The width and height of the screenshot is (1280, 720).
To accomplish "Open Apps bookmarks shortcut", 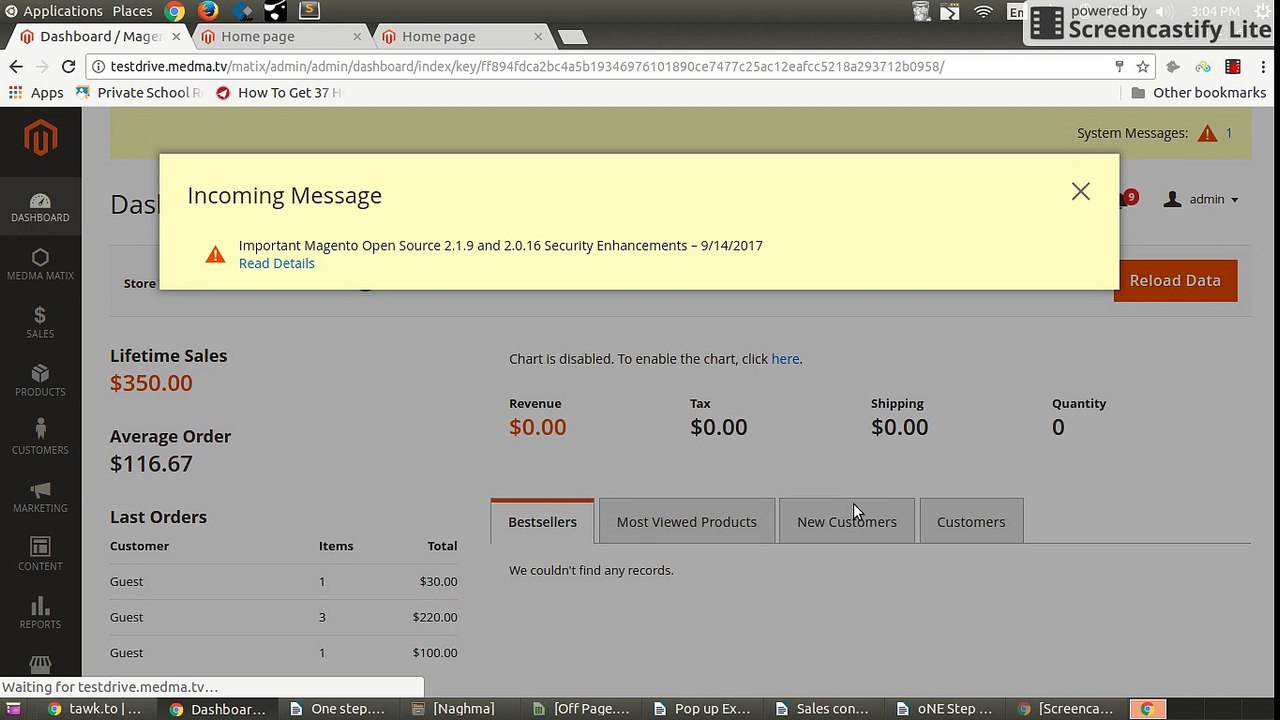I will click(36, 93).
